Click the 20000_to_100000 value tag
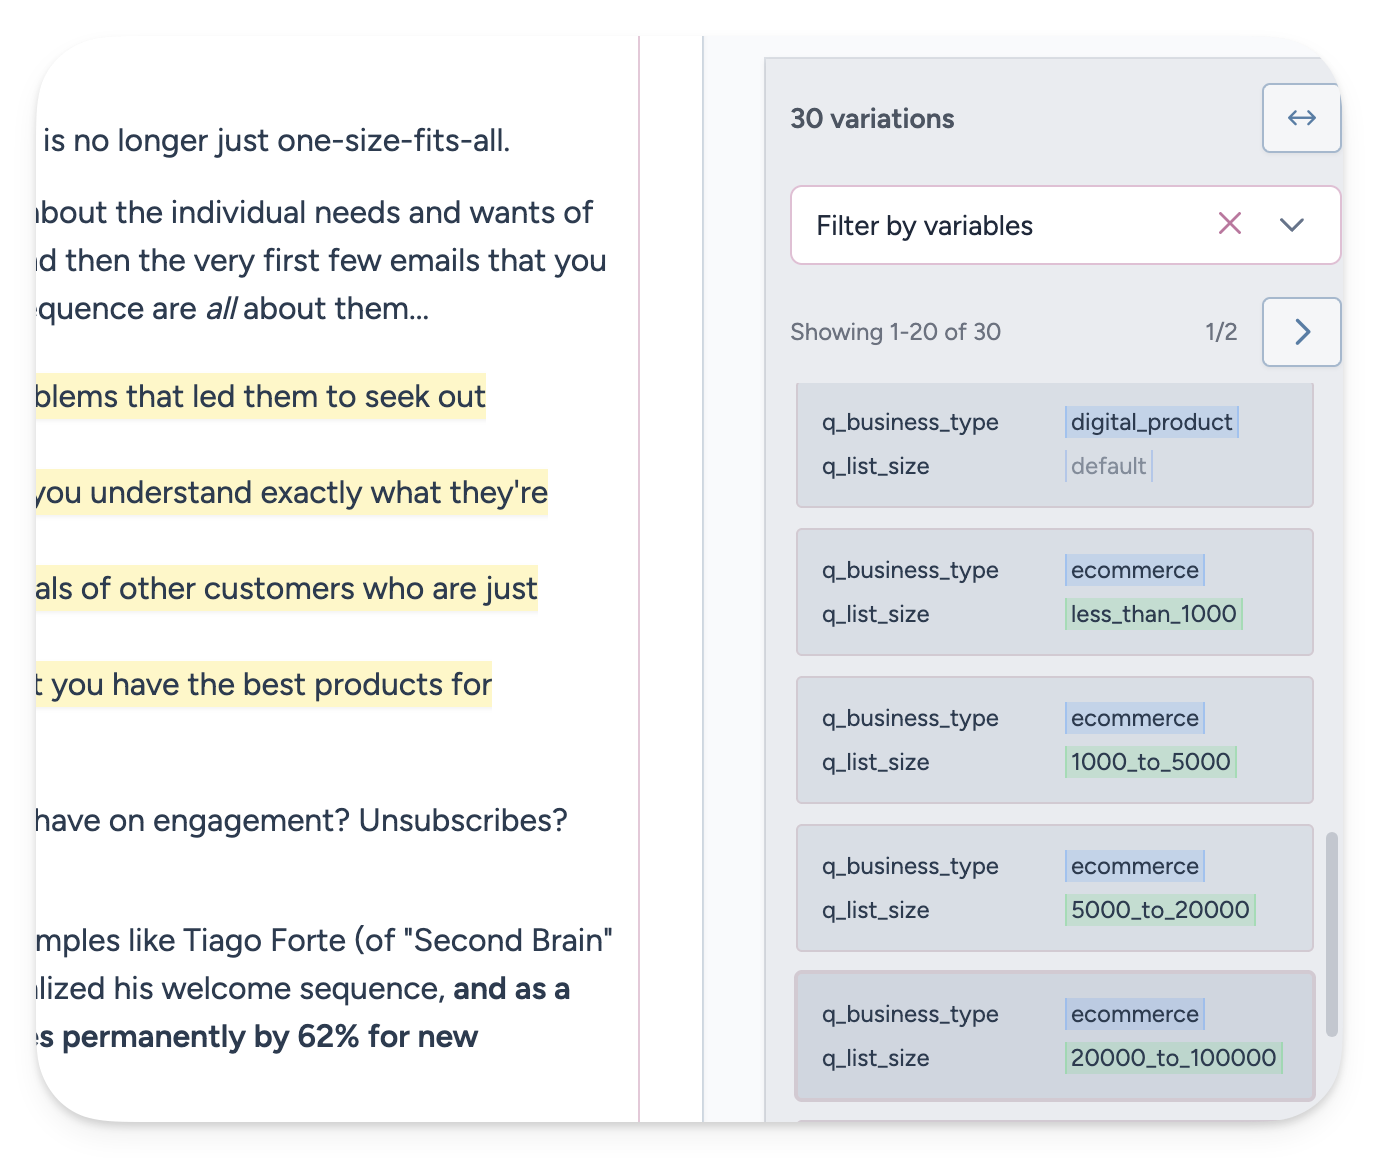The width and height of the screenshot is (1379, 1158). [1173, 1058]
